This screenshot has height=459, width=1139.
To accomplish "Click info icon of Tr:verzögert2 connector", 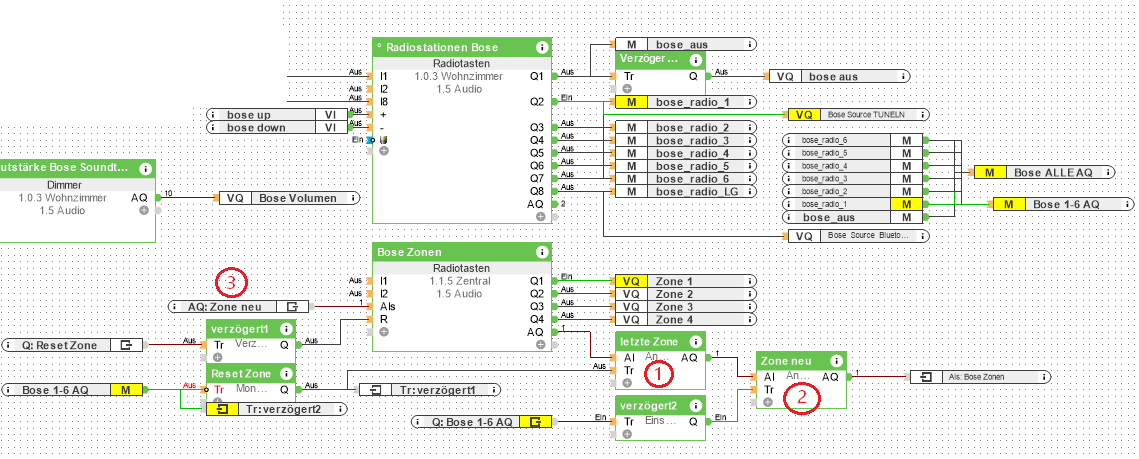I will coord(341,409).
